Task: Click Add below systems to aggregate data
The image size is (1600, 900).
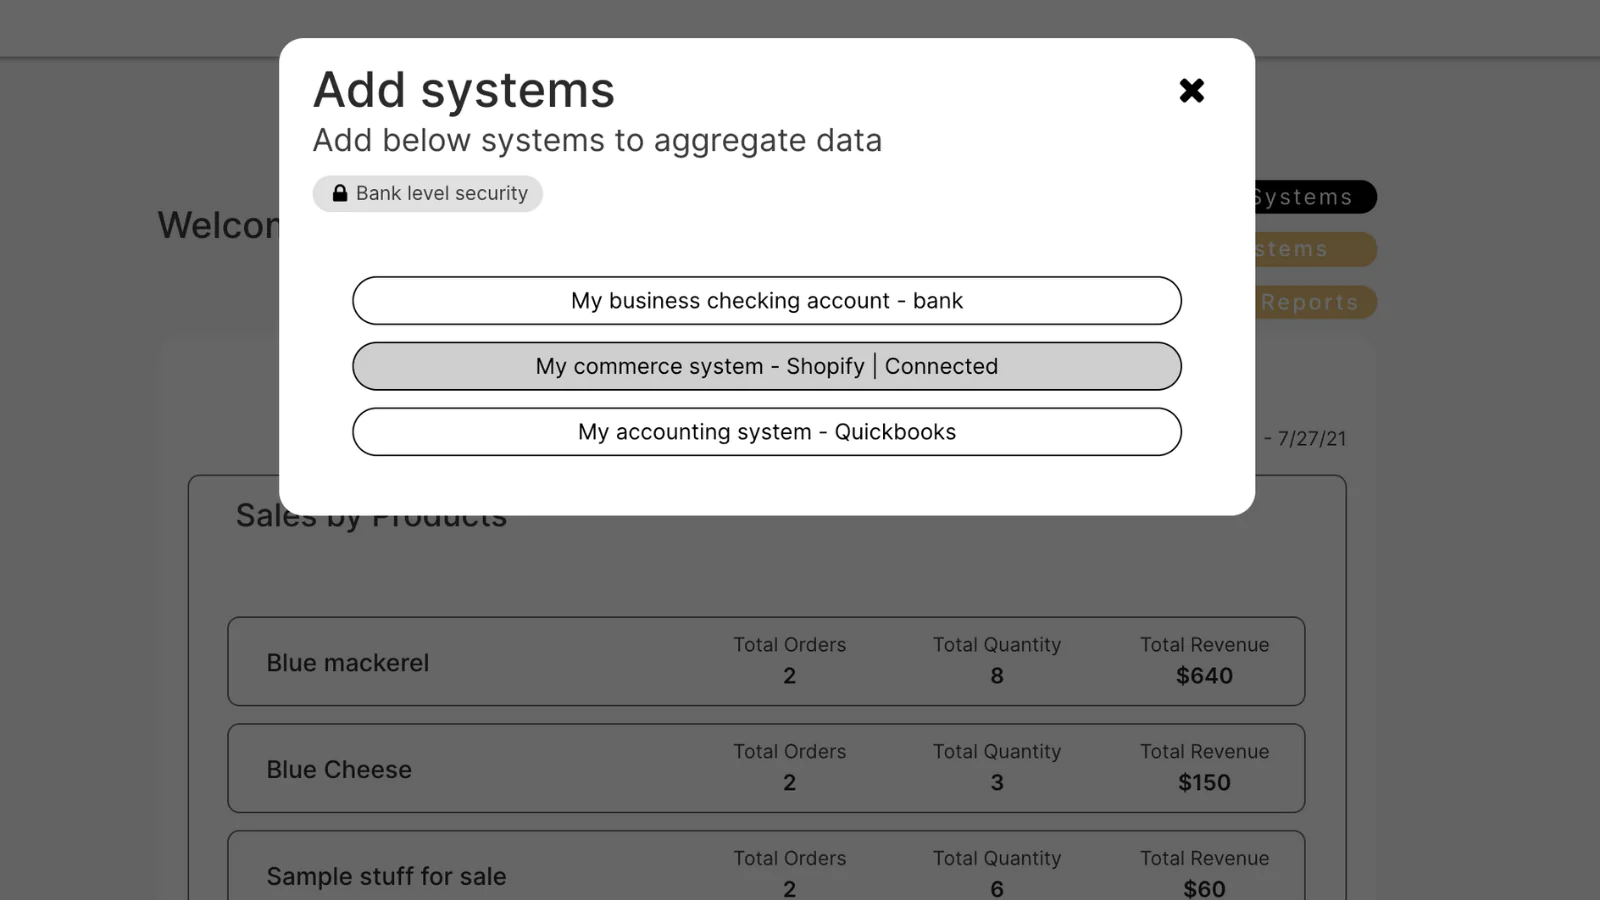Action: tap(597, 141)
